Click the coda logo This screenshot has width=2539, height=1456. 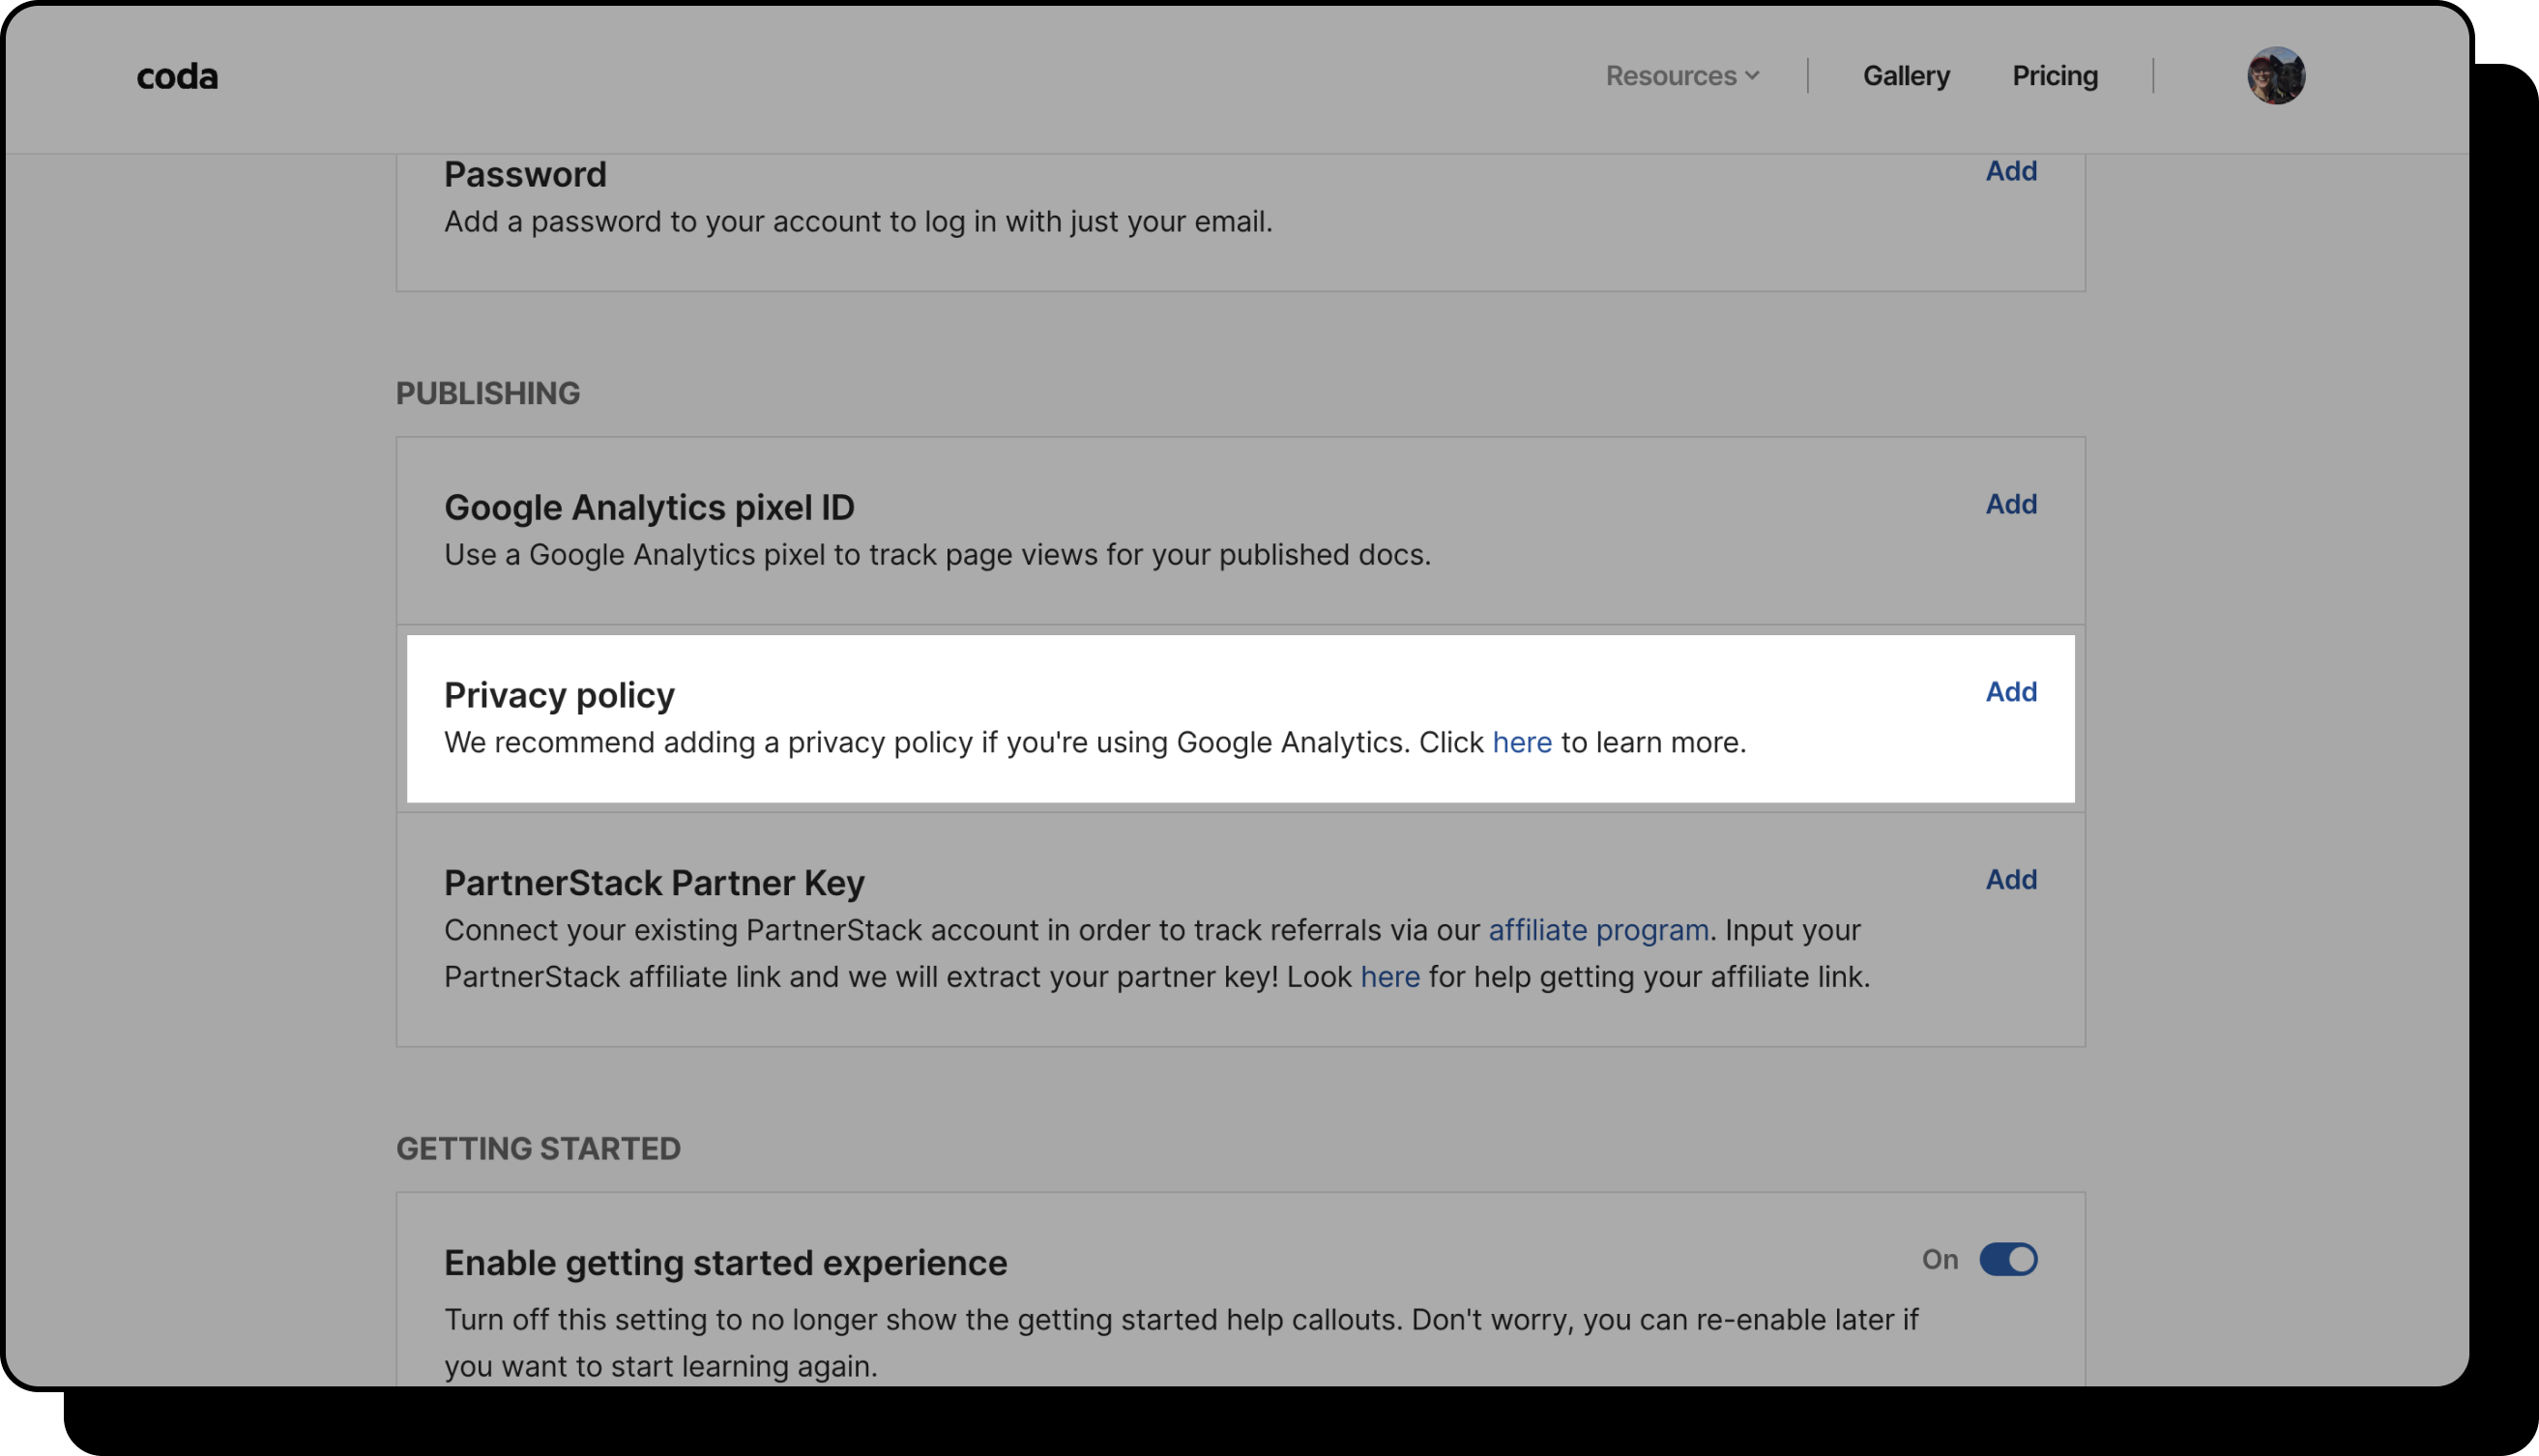(x=177, y=77)
